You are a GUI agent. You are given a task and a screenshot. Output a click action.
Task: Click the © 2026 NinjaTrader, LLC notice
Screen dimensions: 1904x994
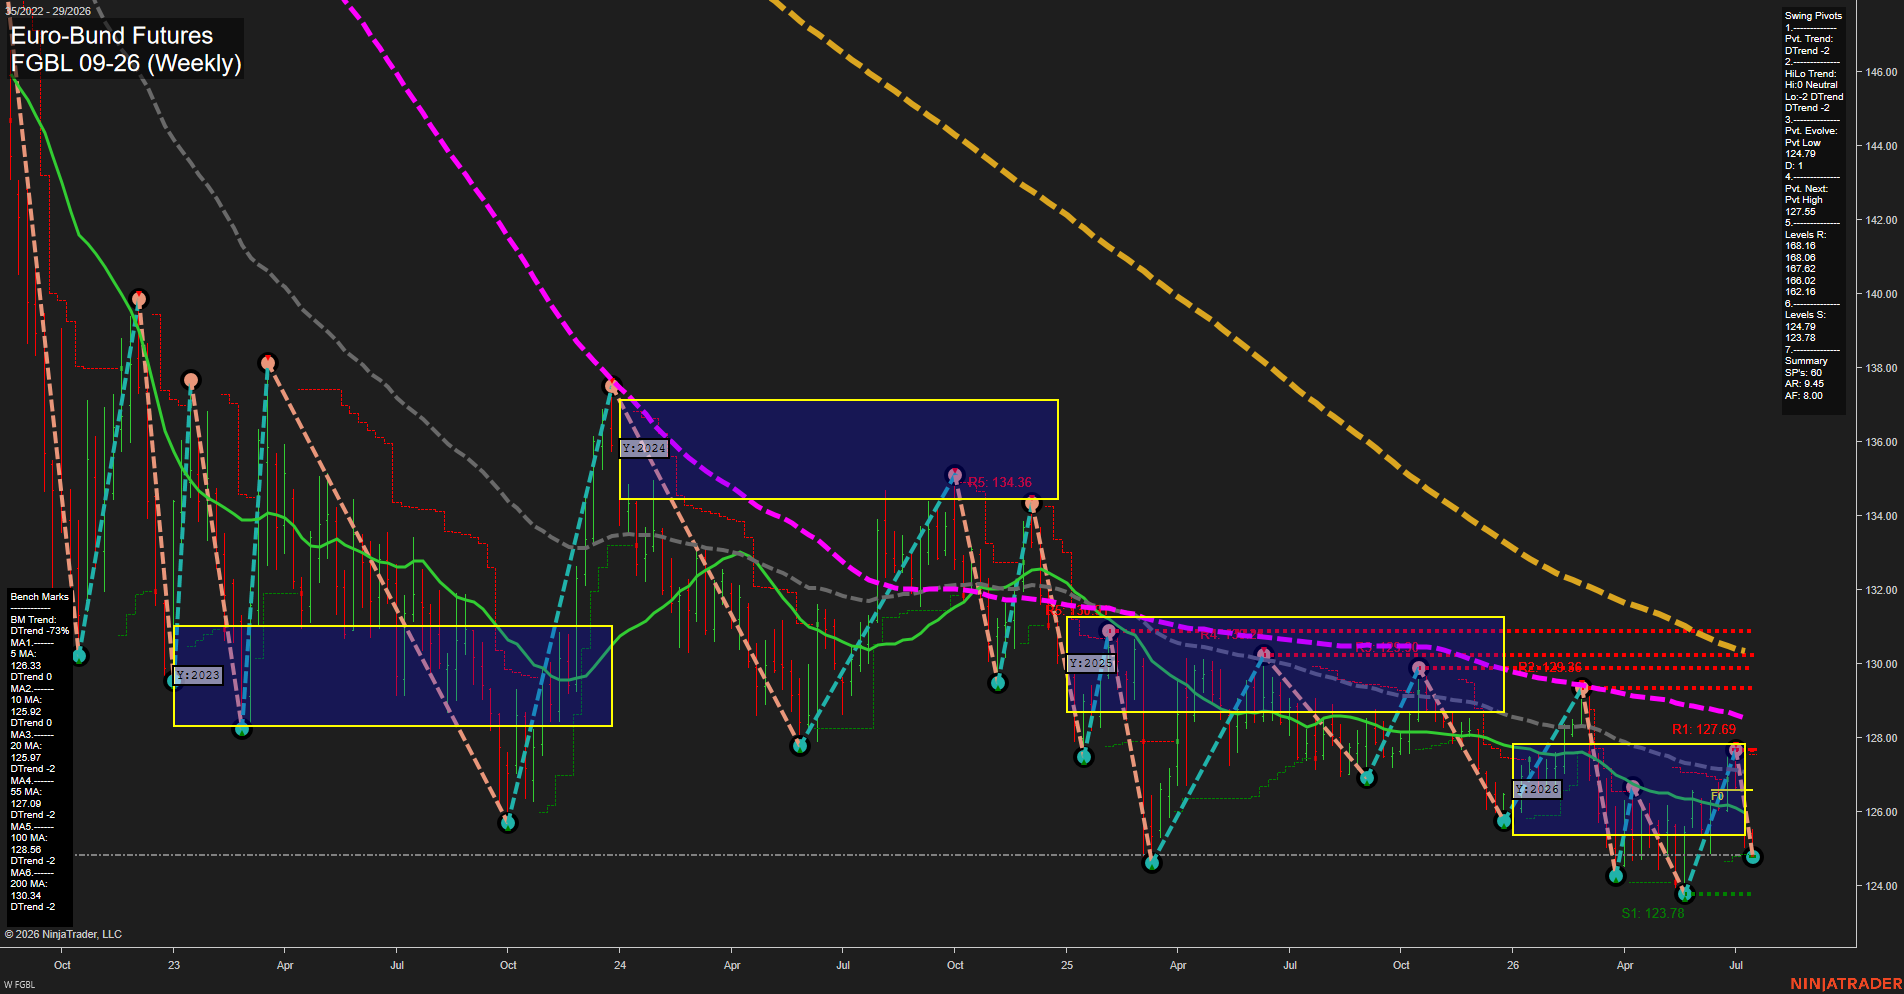coord(63,934)
